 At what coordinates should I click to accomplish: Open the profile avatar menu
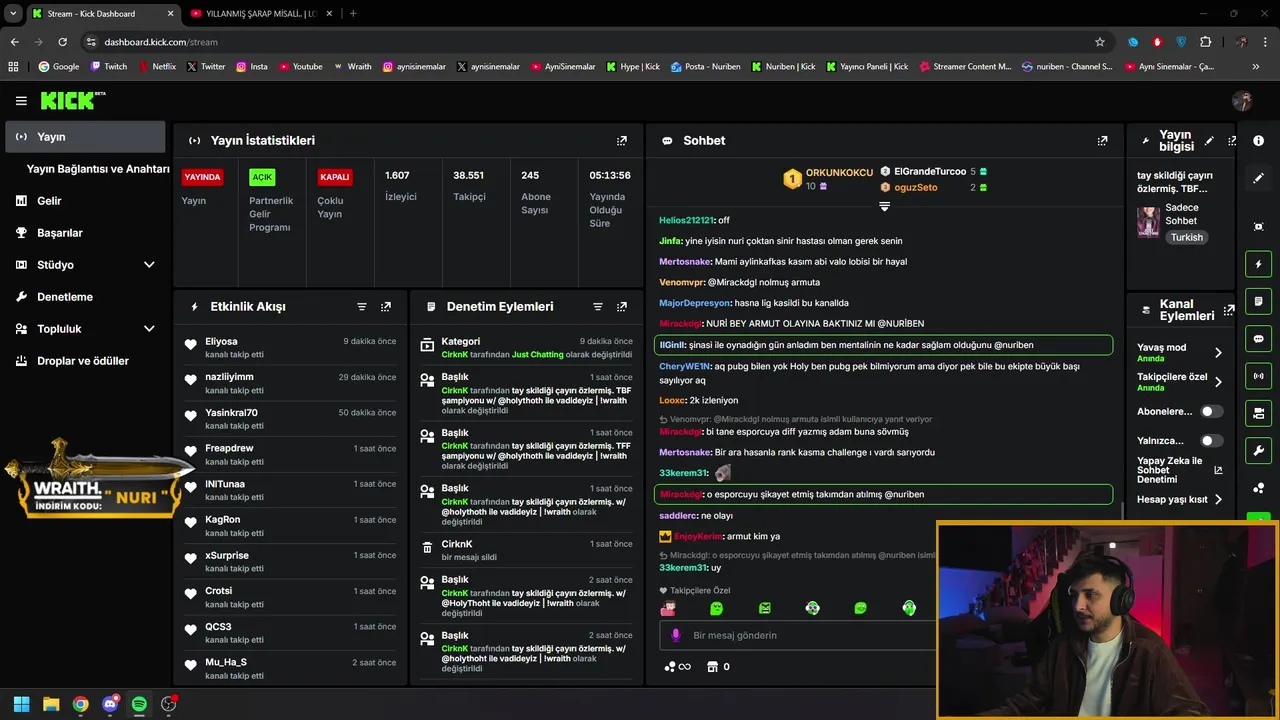coord(1242,101)
